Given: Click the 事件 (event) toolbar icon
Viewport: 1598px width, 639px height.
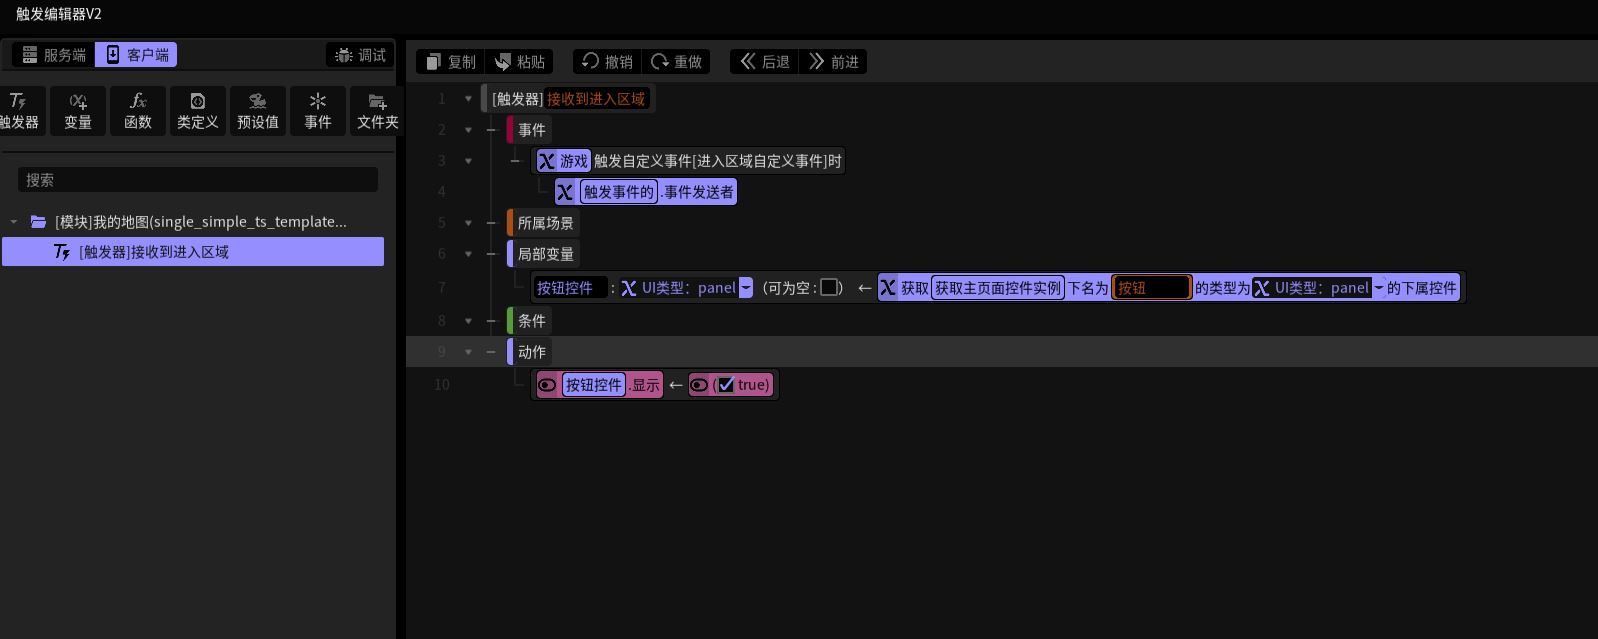Looking at the screenshot, I should tap(318, 111).
